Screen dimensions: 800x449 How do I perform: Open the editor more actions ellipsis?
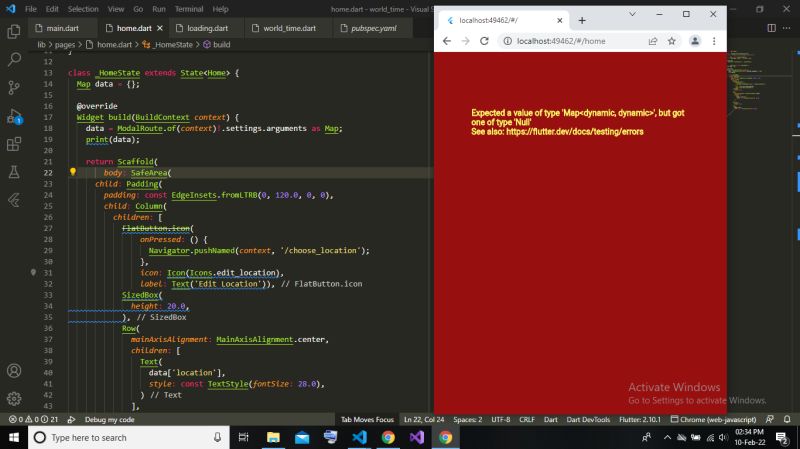pos(786,28)
